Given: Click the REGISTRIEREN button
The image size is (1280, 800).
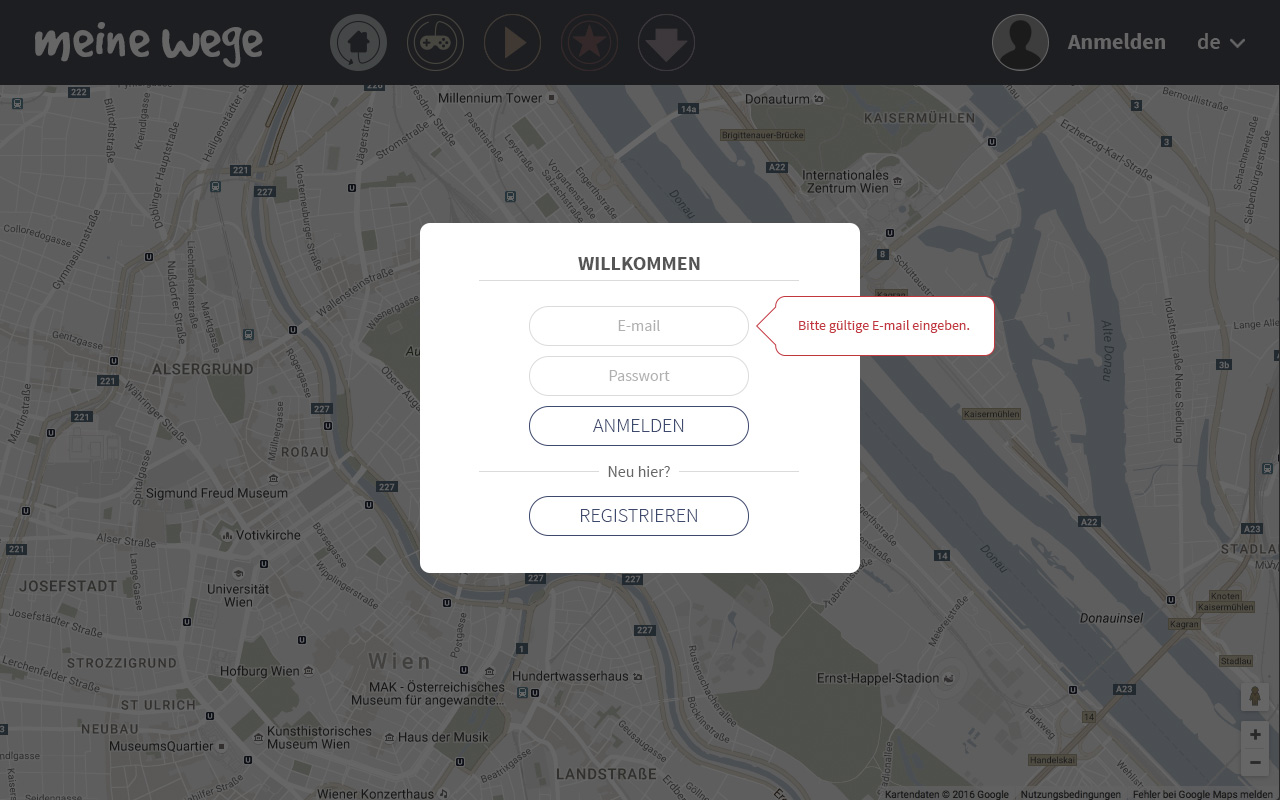Looking at the screenshot, I should [639, 516].
